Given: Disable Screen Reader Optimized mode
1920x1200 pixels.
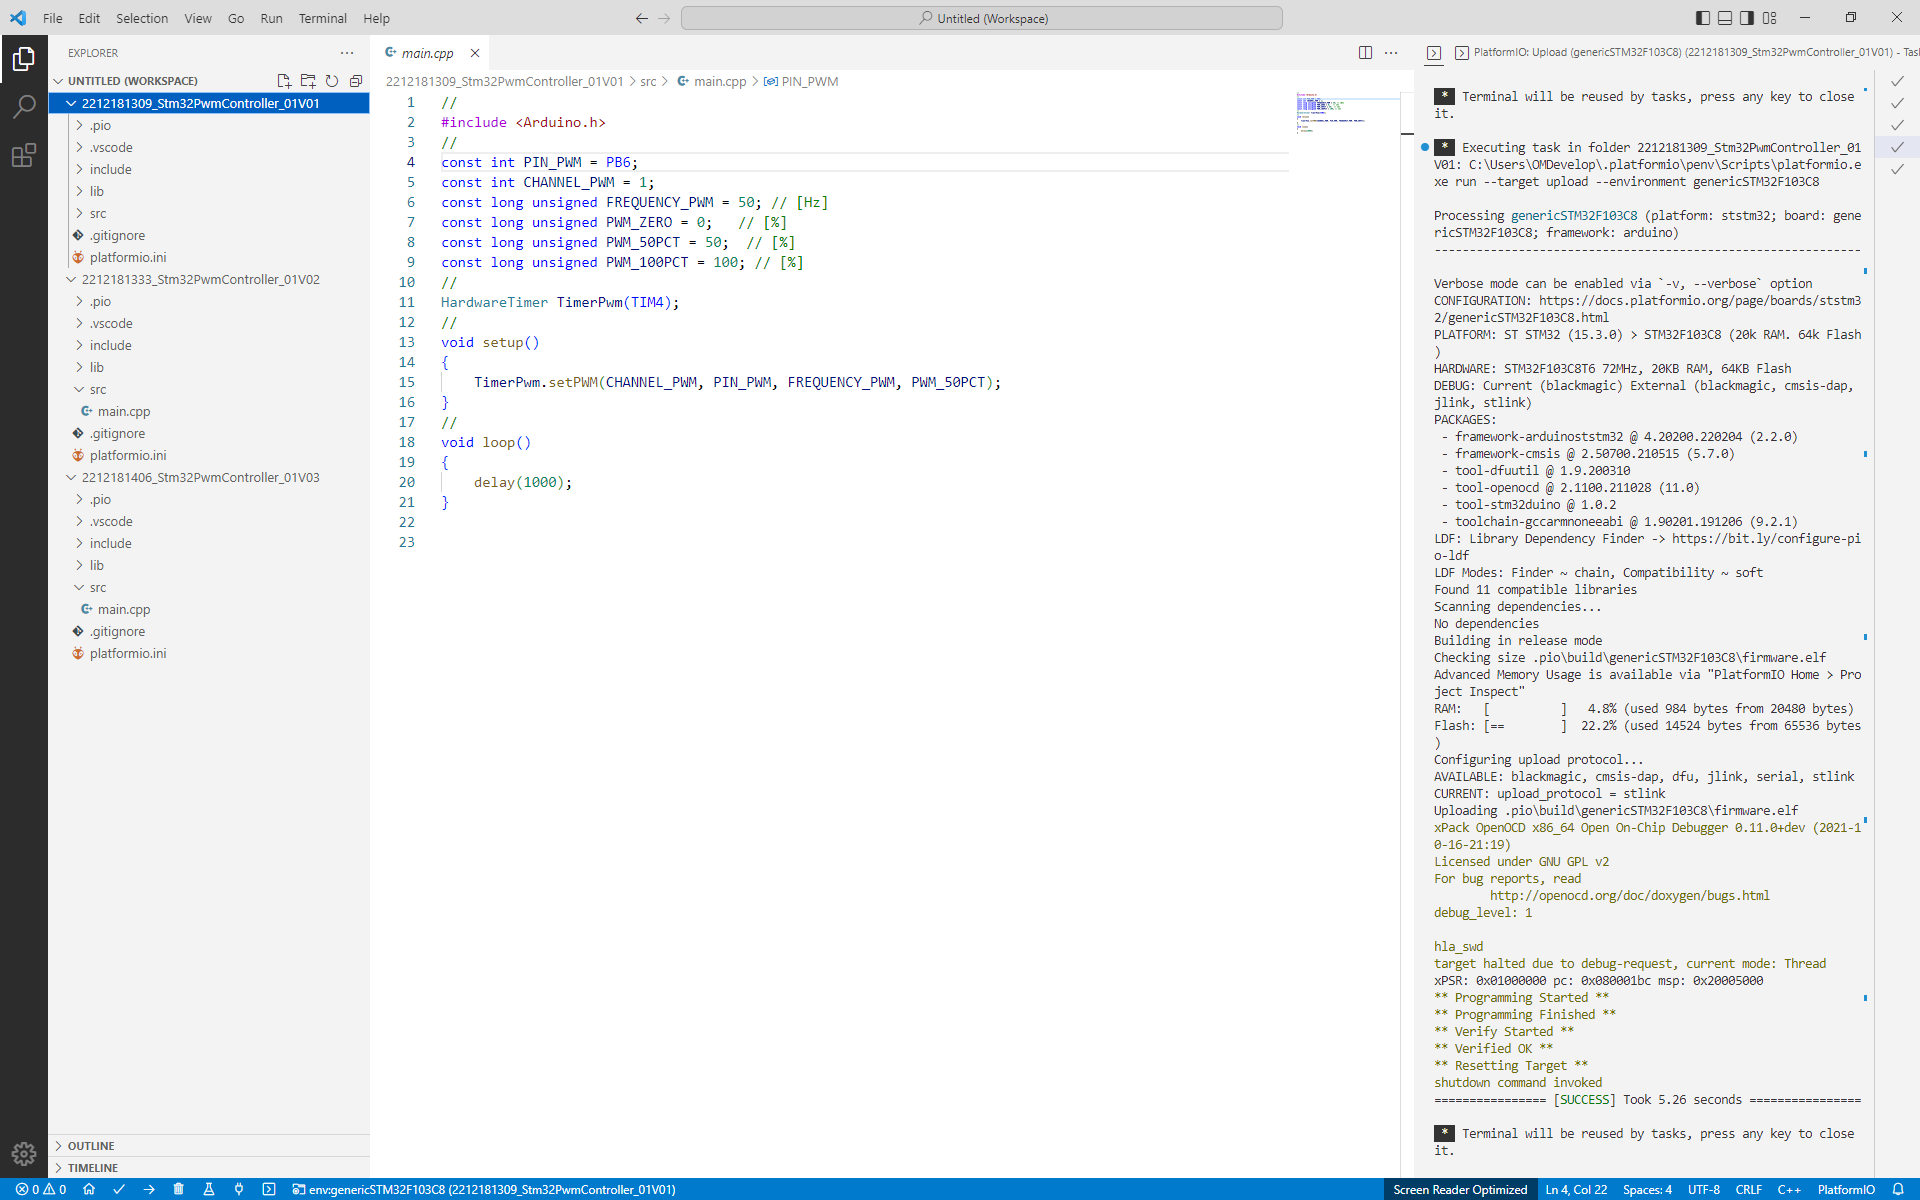Looking at the screenshot, I should coord(1460,1189).
